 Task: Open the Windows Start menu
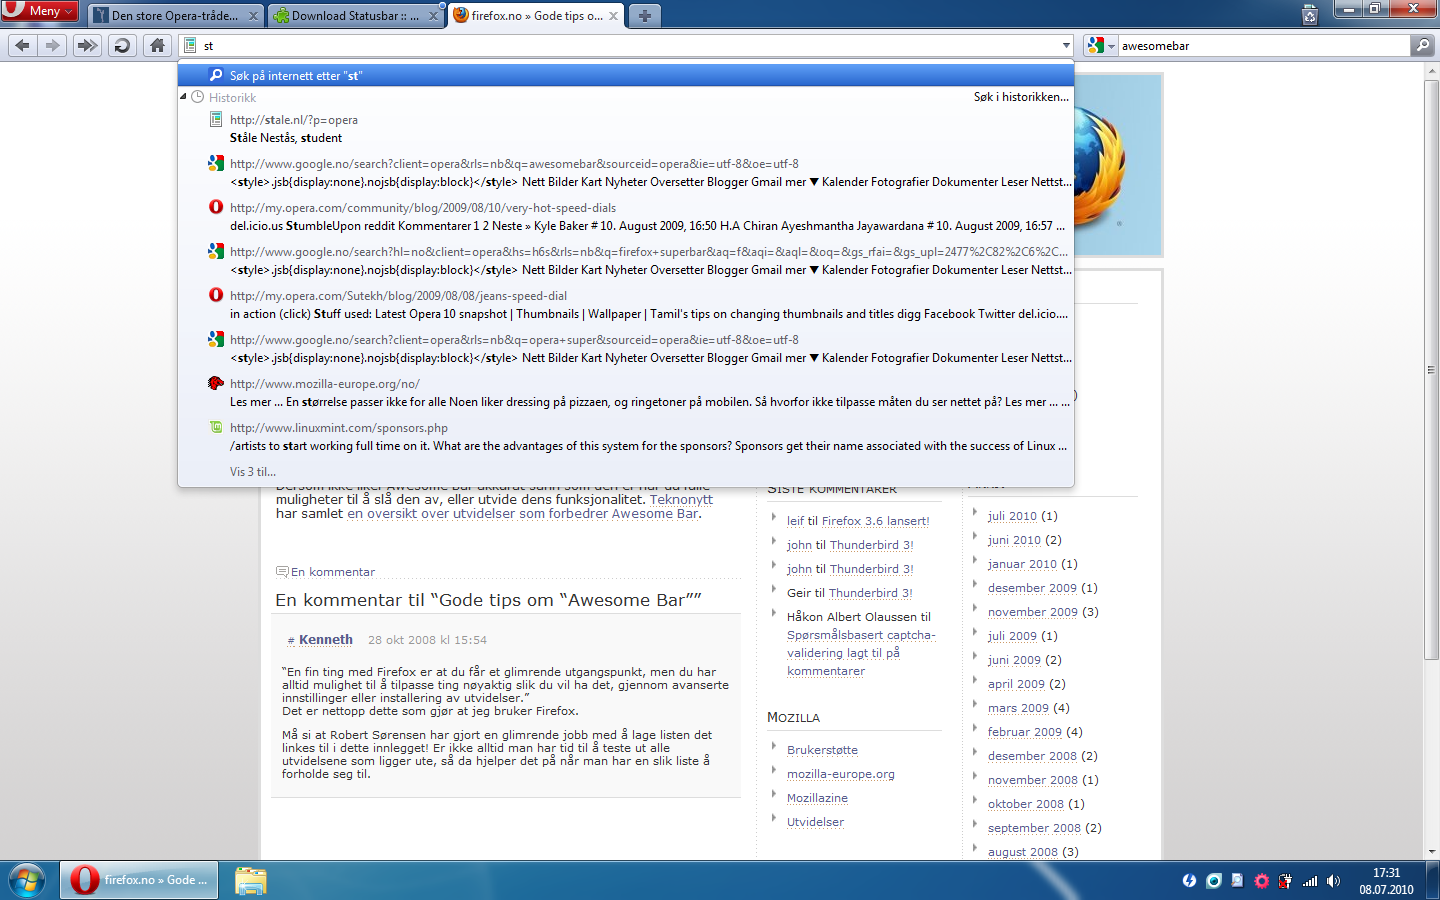27,880
